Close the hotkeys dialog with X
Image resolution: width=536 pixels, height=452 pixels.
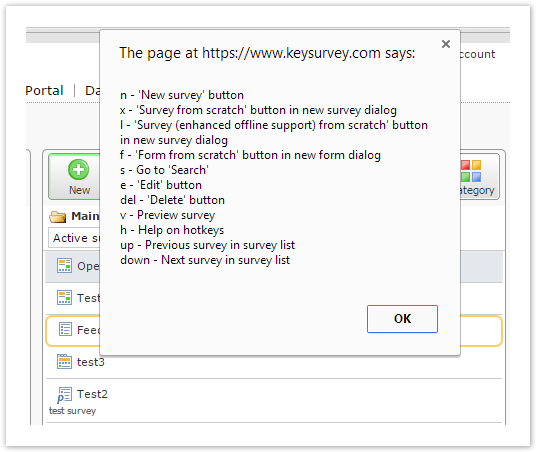coord(445,44)
